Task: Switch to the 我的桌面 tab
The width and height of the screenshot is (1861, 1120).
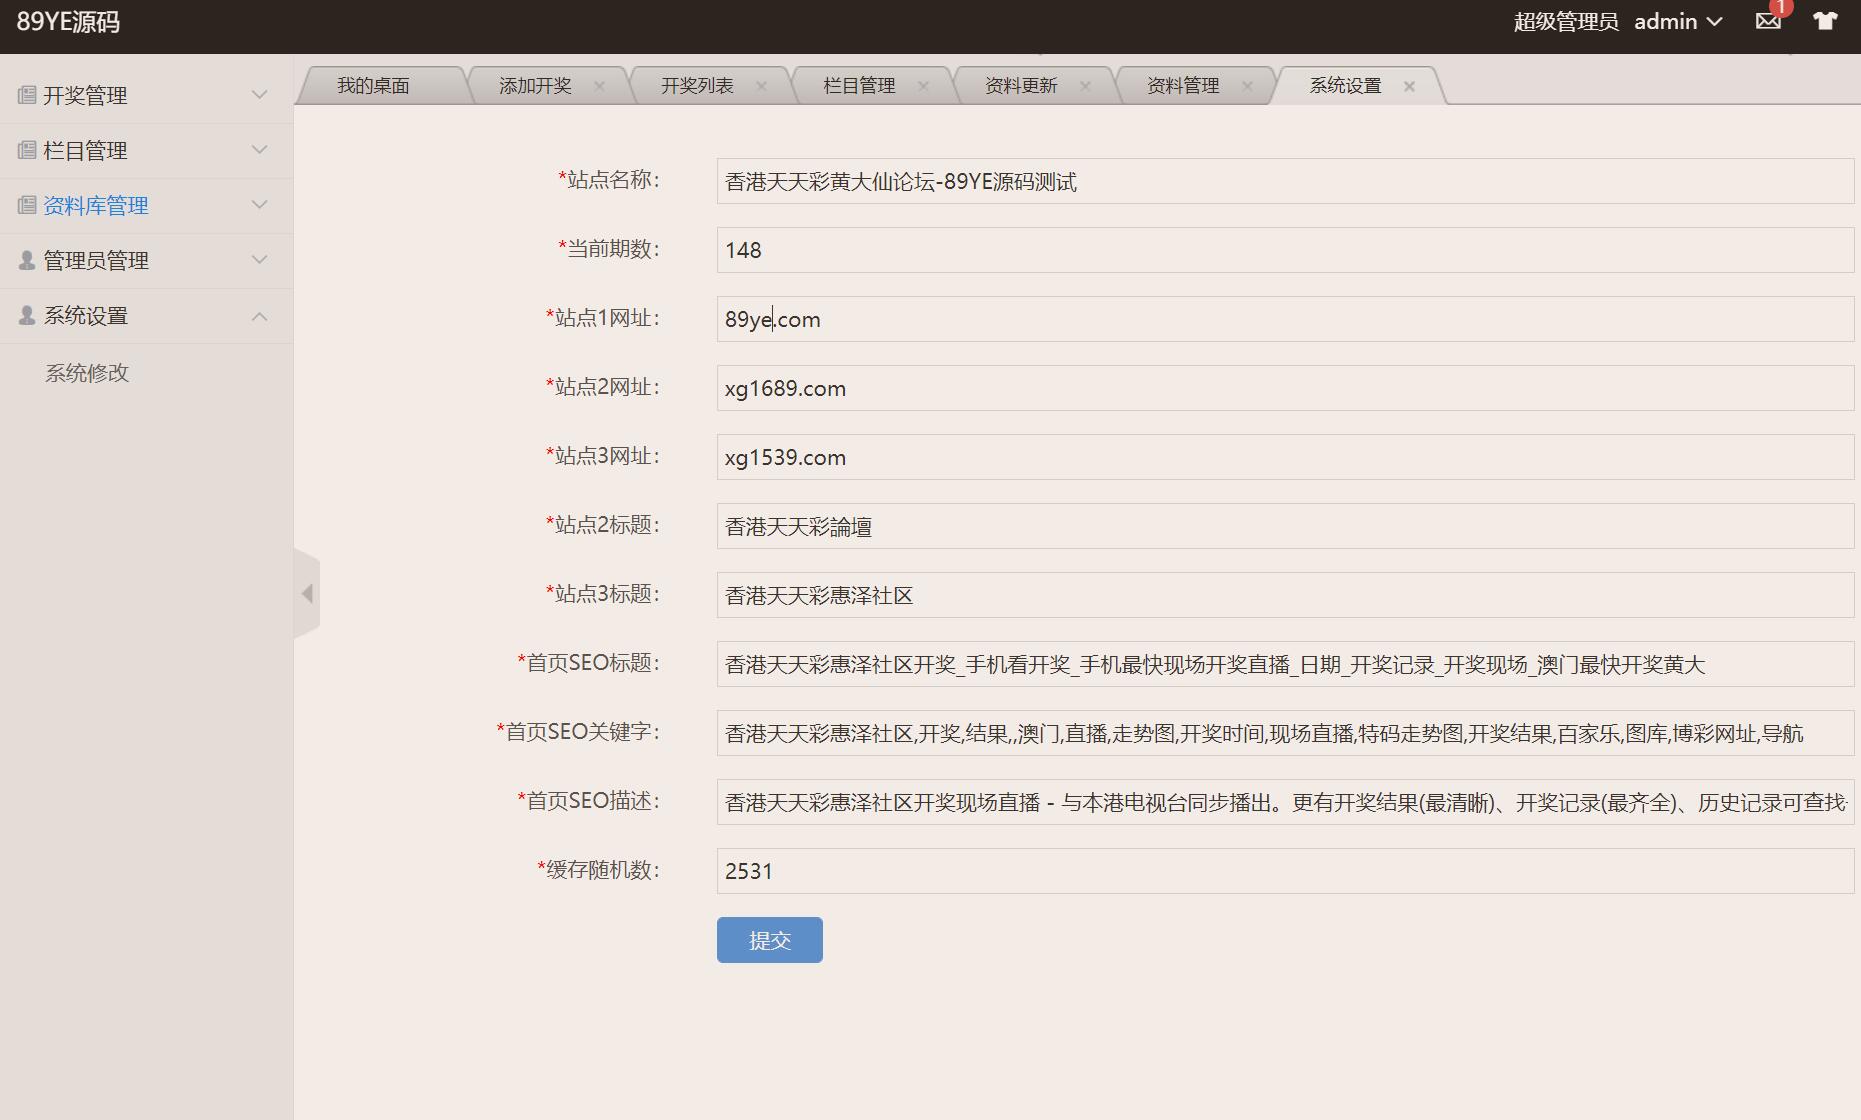Action: point(373,86)
